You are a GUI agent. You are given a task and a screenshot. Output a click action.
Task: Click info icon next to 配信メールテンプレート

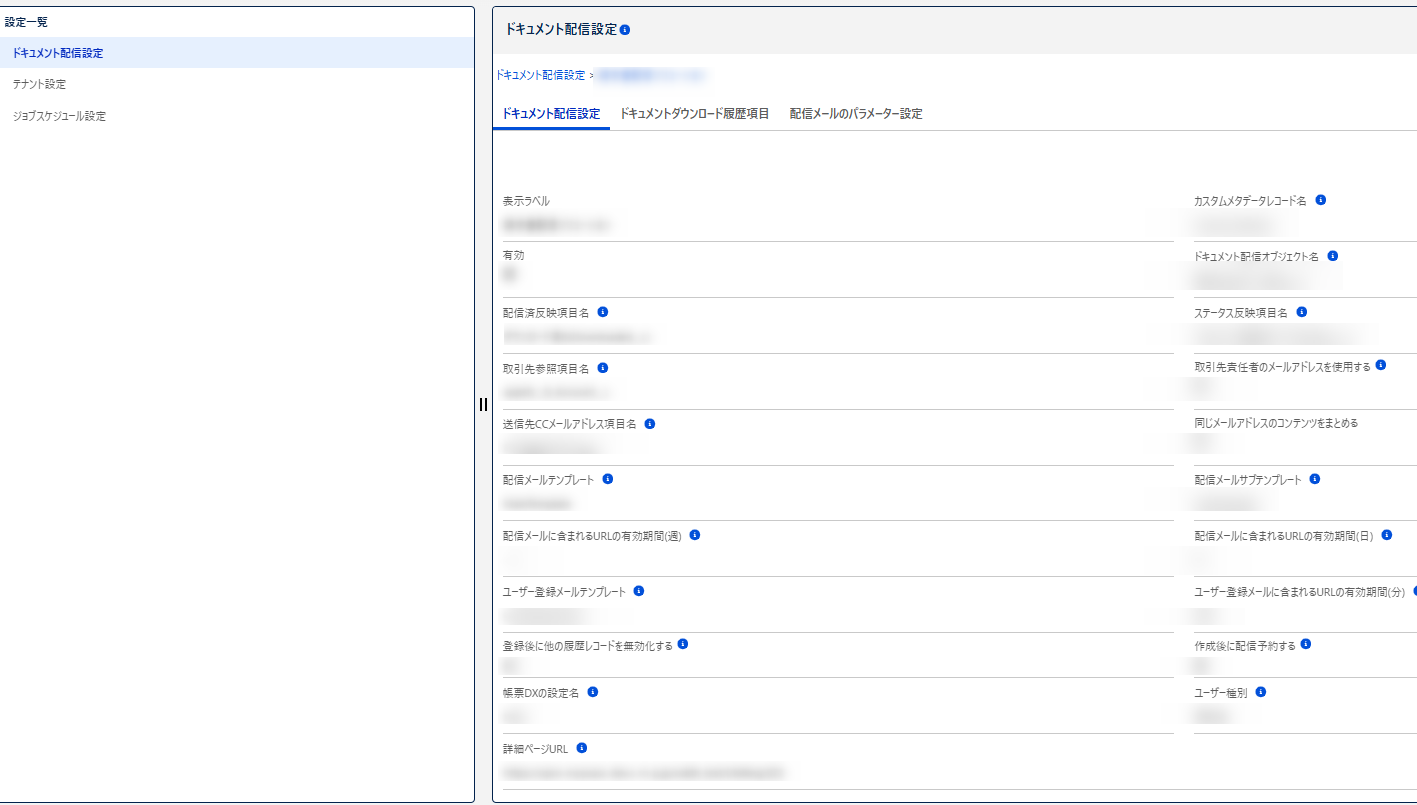tap(607, 479)
